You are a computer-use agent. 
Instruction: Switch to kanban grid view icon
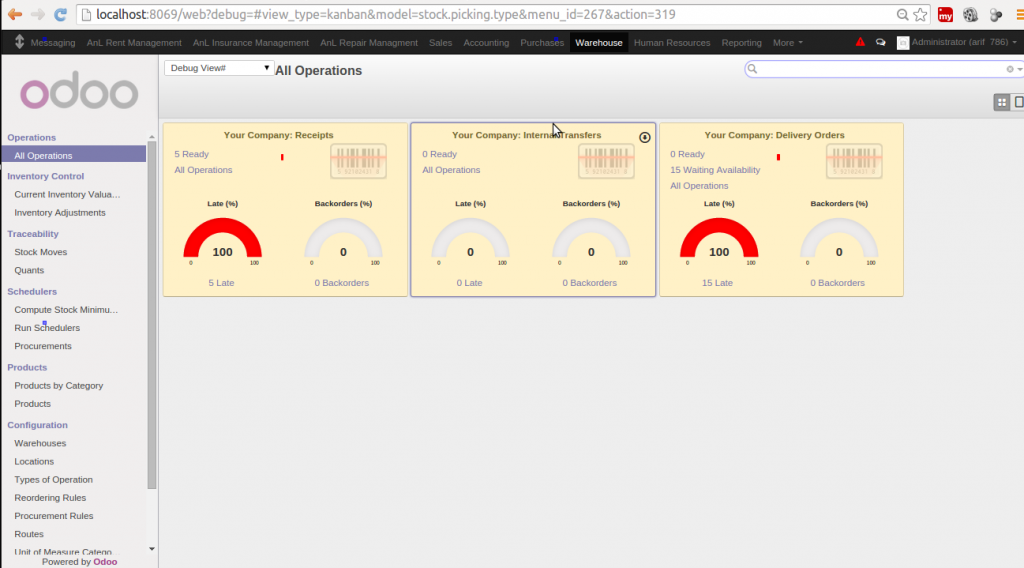1001,102
